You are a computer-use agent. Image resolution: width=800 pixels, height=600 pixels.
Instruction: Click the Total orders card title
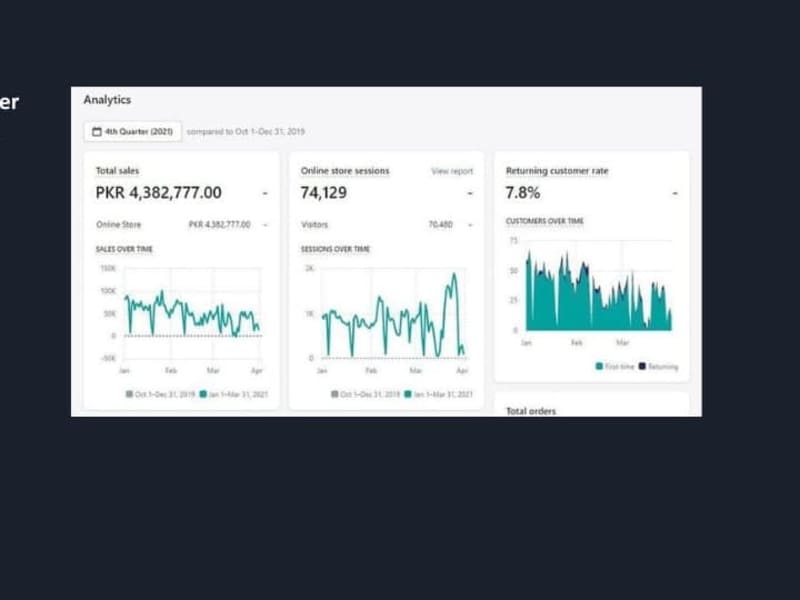click(x=531, y=411)
